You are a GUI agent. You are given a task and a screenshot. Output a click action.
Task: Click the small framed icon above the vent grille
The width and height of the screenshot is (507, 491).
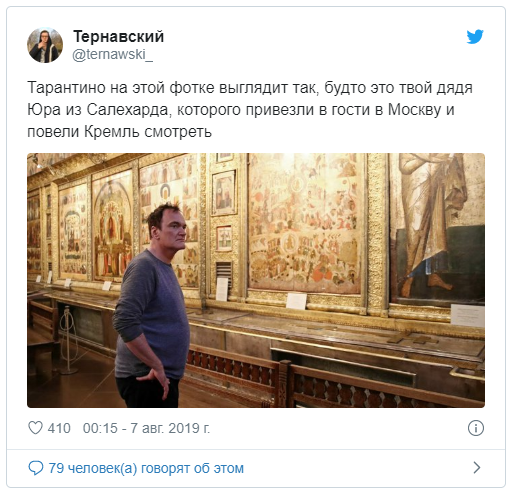224,238
